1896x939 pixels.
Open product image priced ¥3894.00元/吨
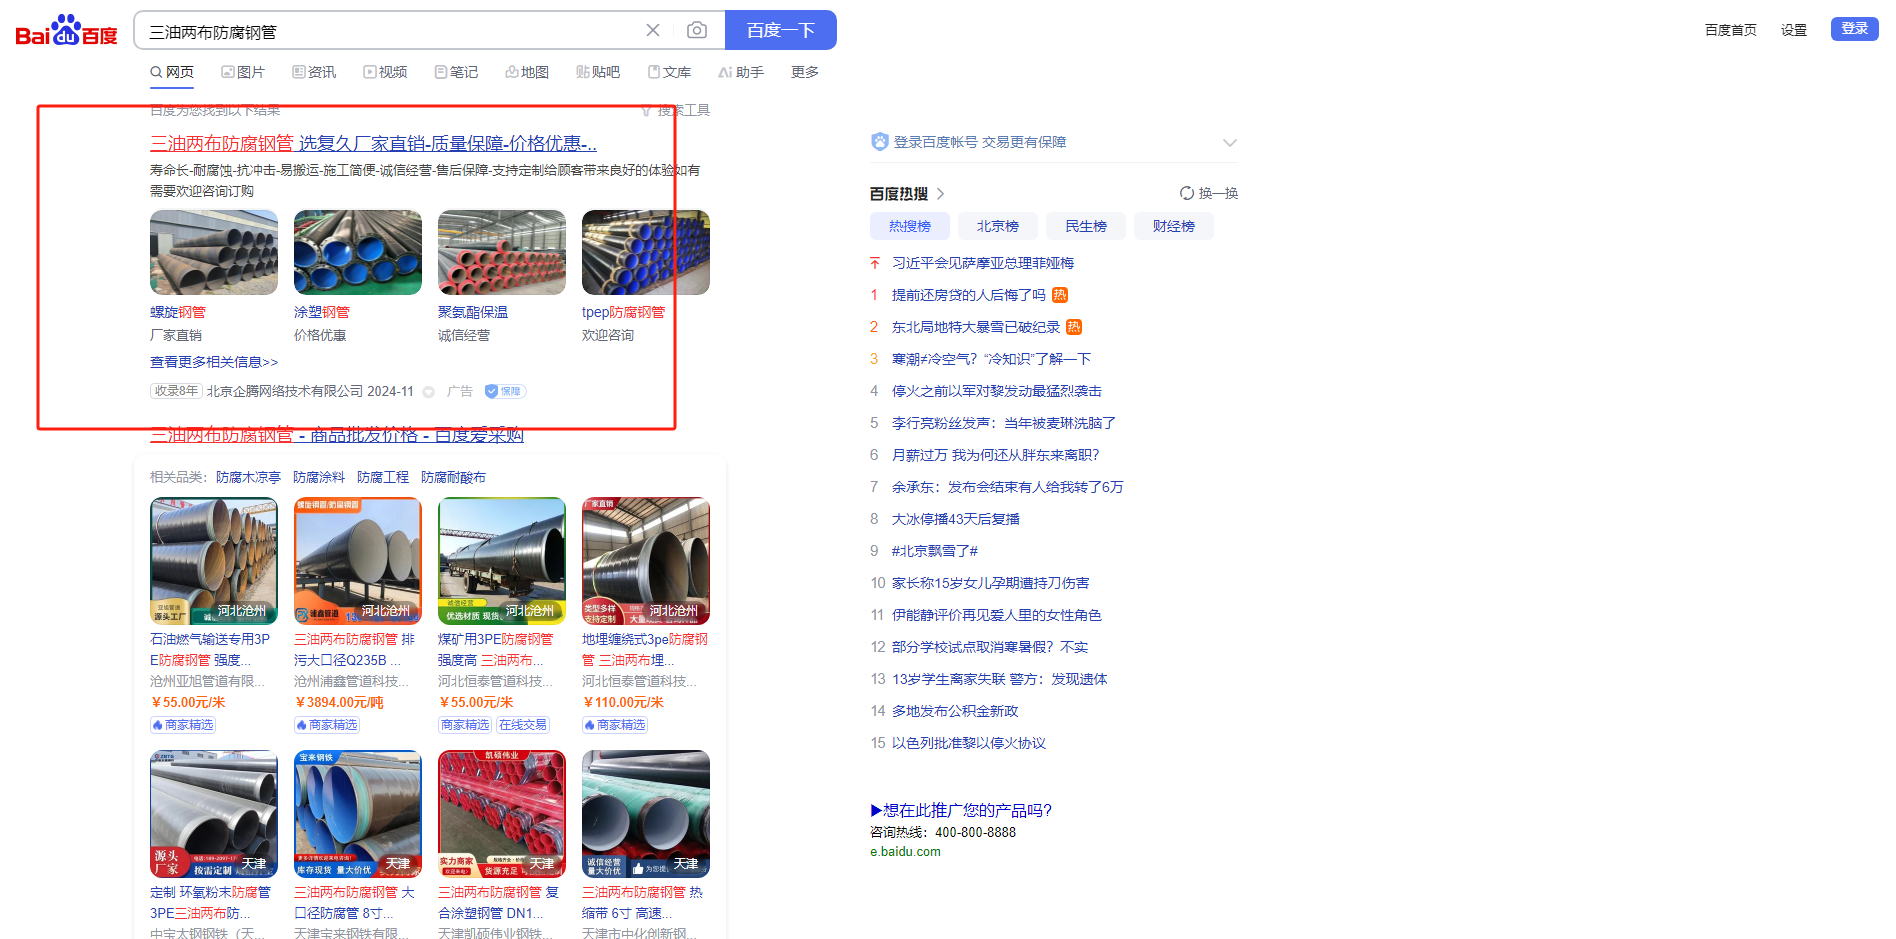[x=358, y=561]
